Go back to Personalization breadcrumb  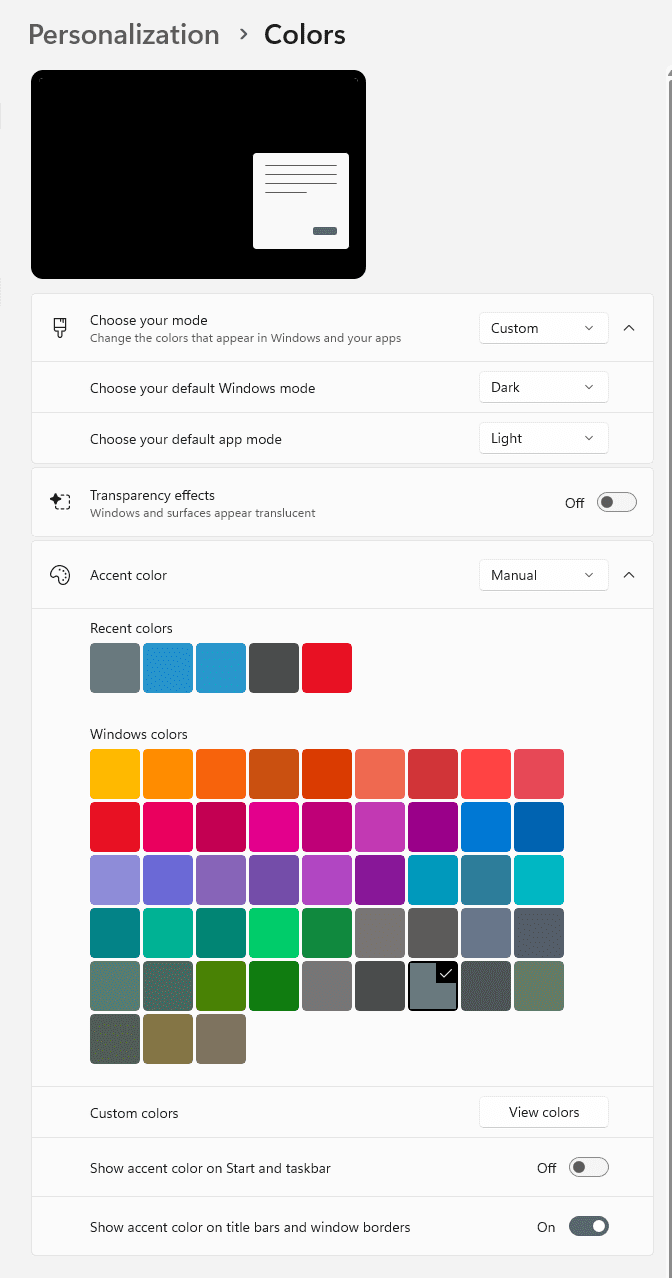pos(124,35)
